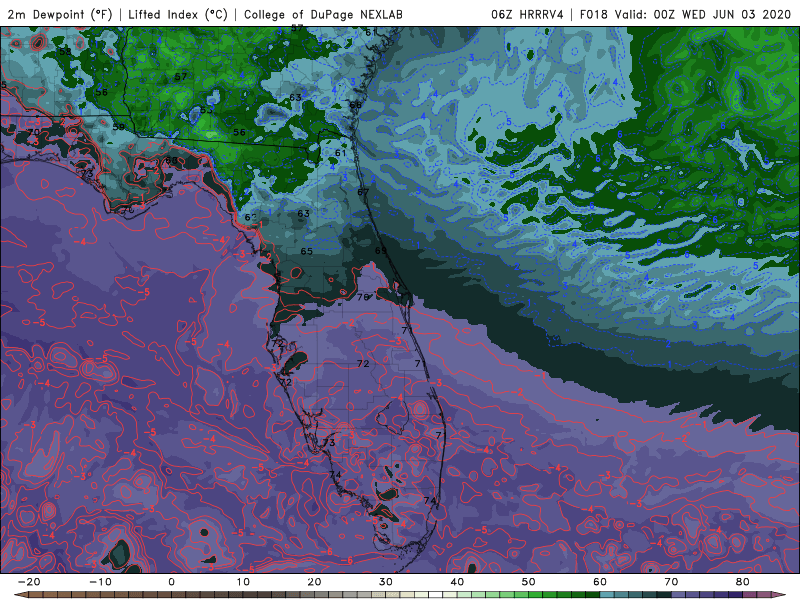Click the dewpoint reading 53 on map

coord(206,110)
